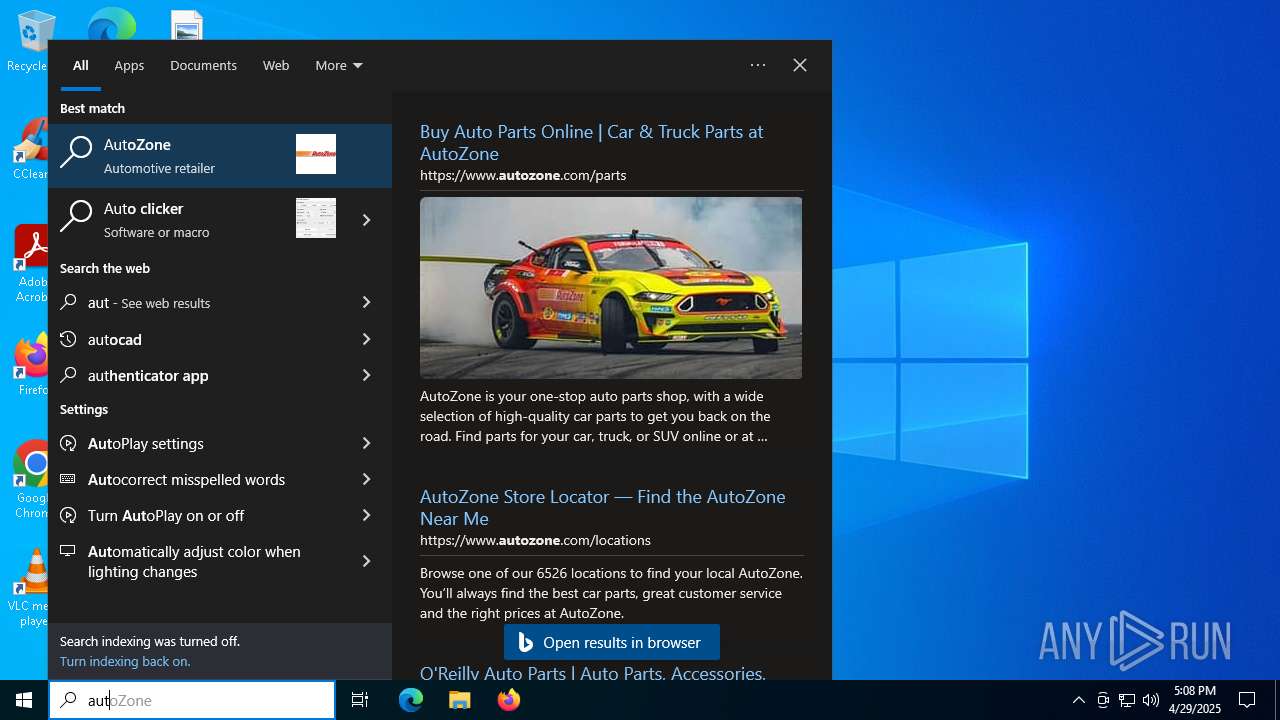The image size is (1280, 720).
Task: Click Turn indexing back on link
Action: (x=125, y=661)
